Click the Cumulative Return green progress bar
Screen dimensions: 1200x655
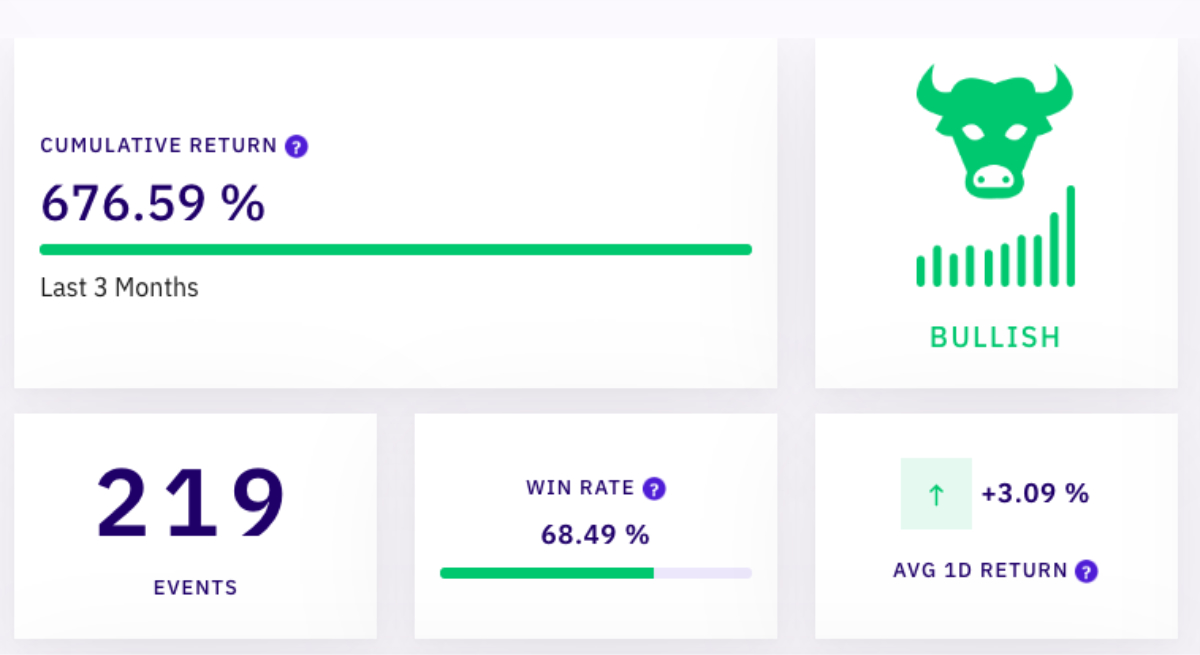(395, 250)
